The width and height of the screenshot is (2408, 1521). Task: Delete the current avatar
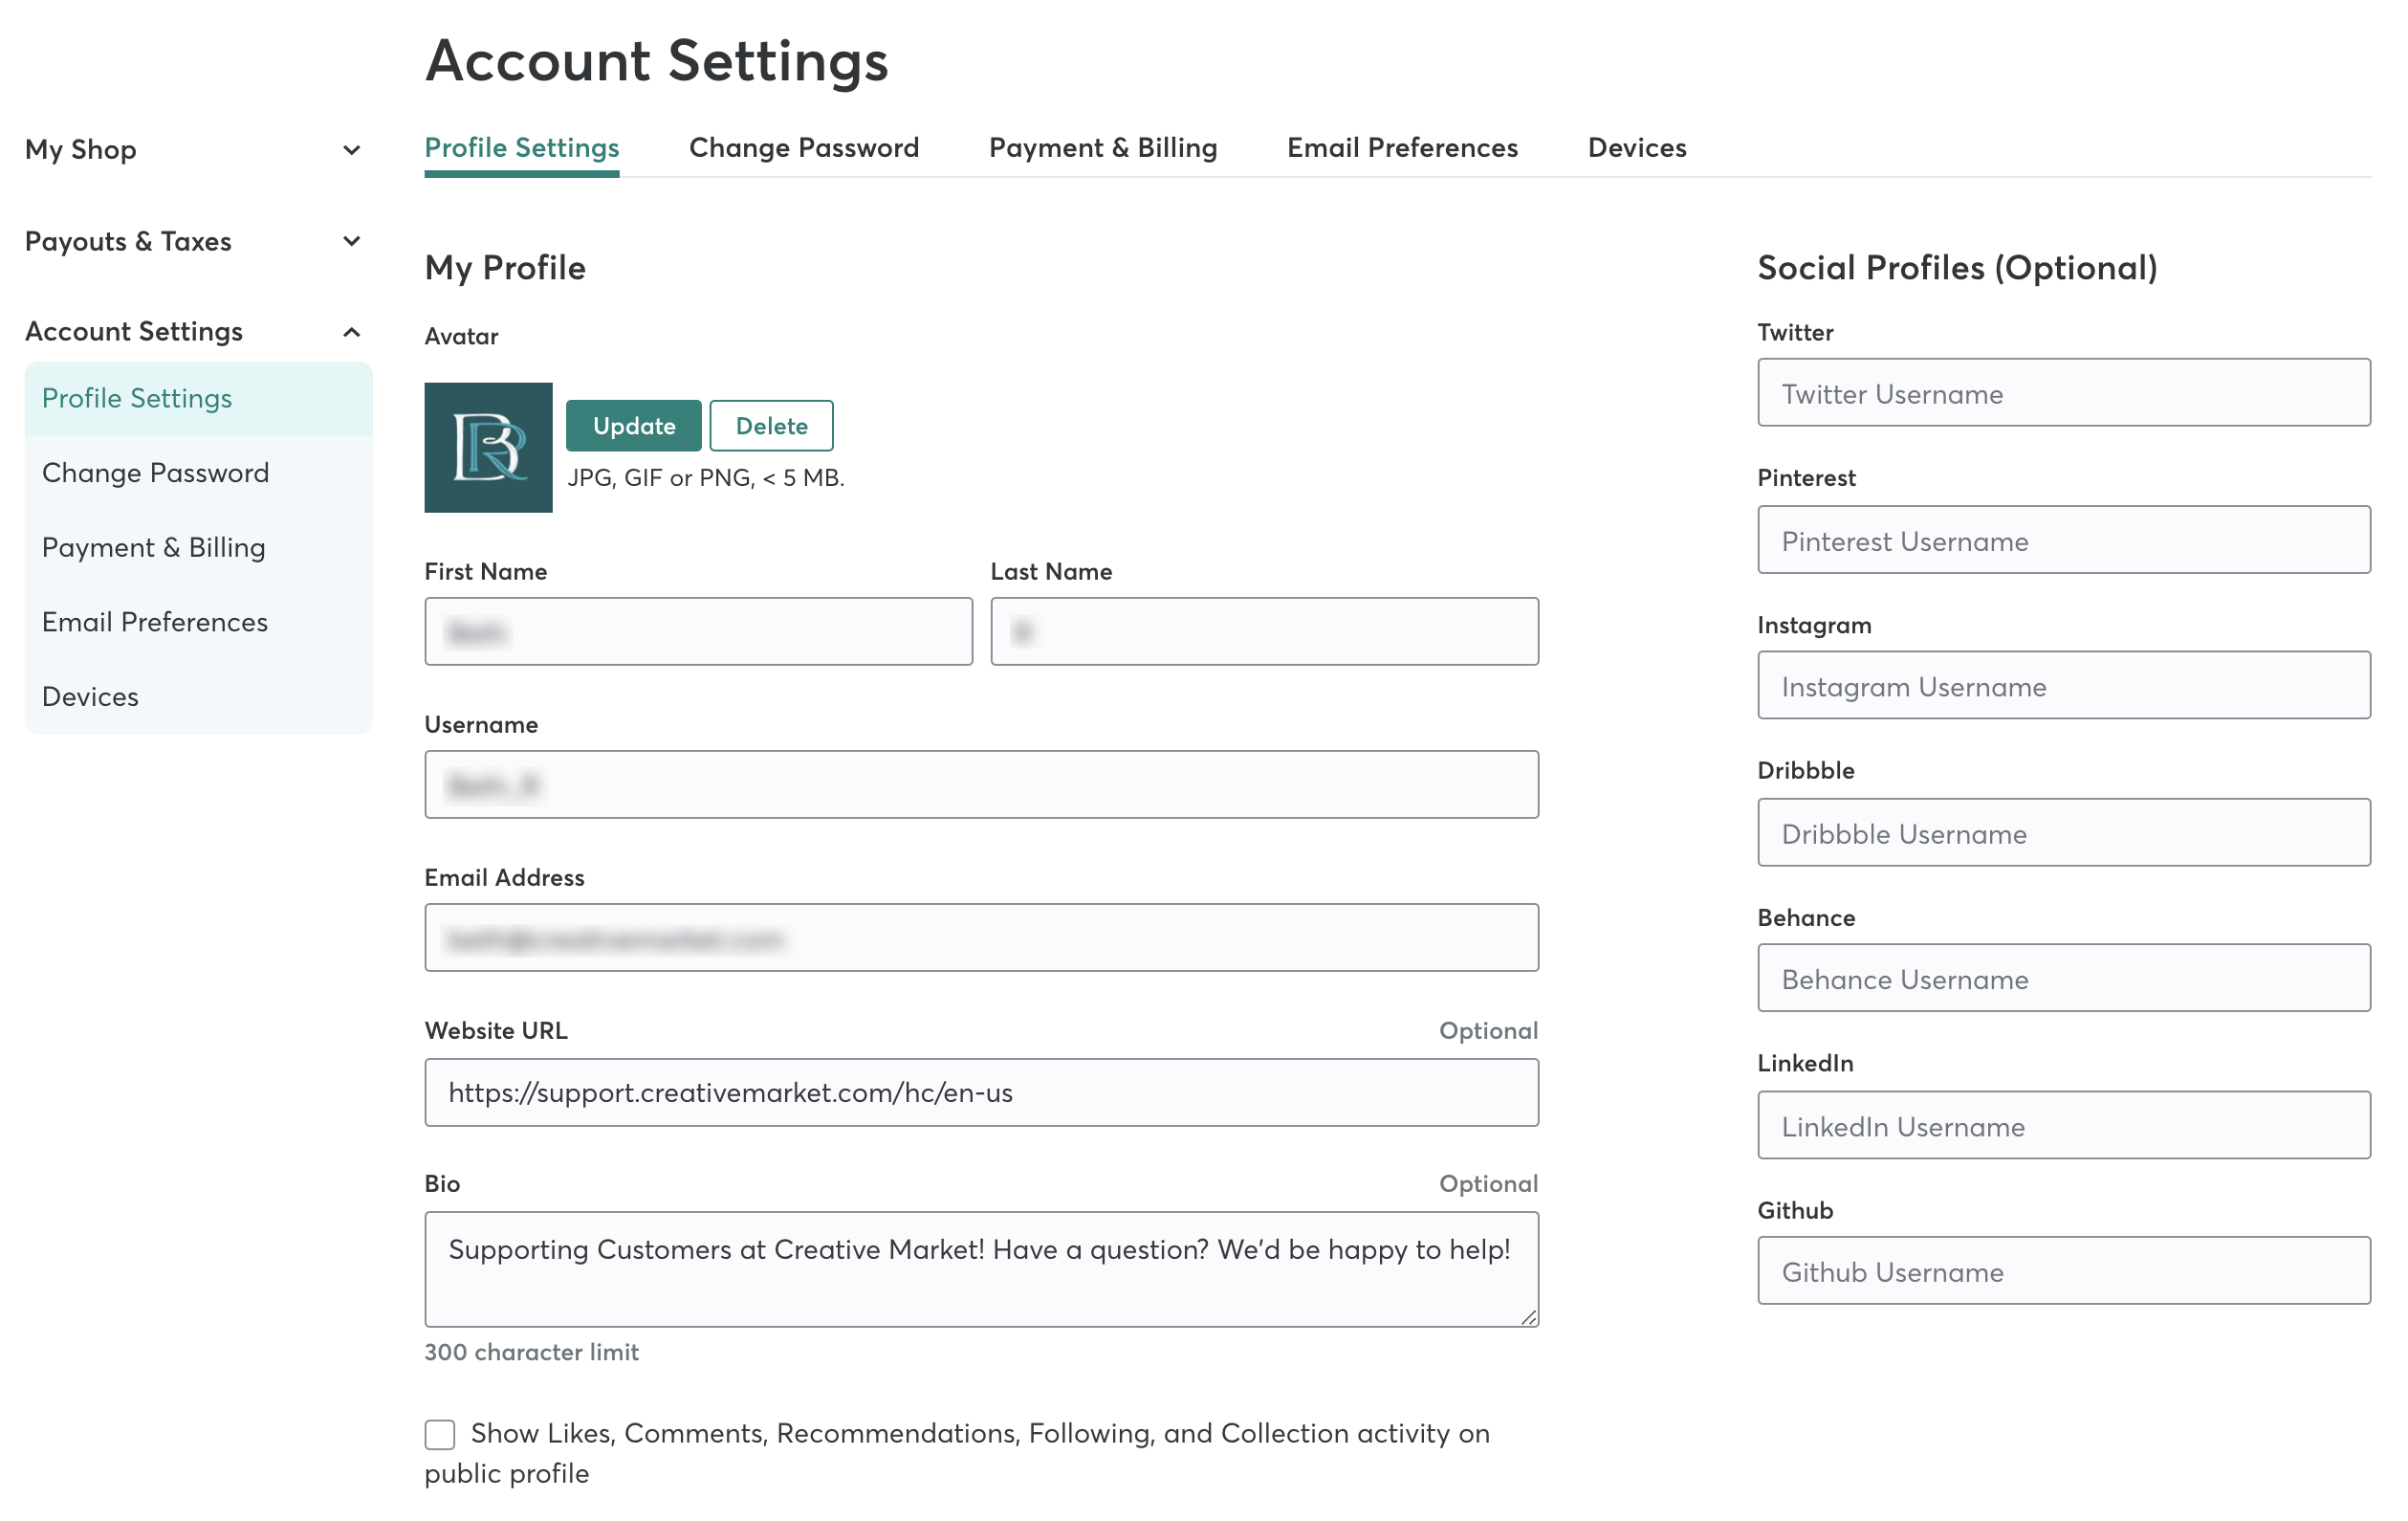pos(771,425)
